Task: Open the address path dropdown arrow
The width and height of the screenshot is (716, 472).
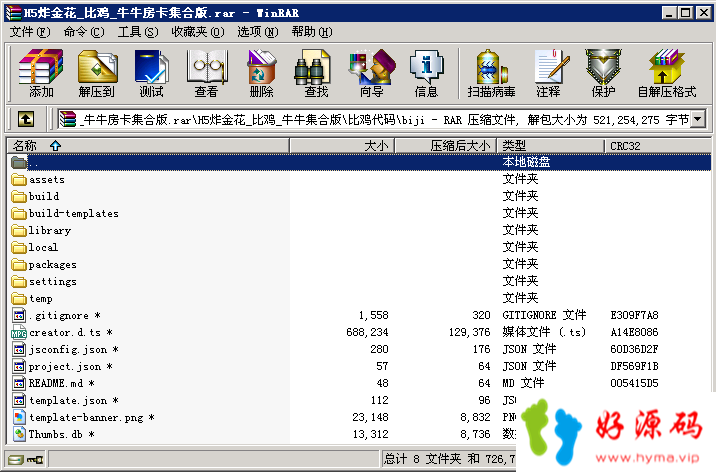Action: coord(697,120)
